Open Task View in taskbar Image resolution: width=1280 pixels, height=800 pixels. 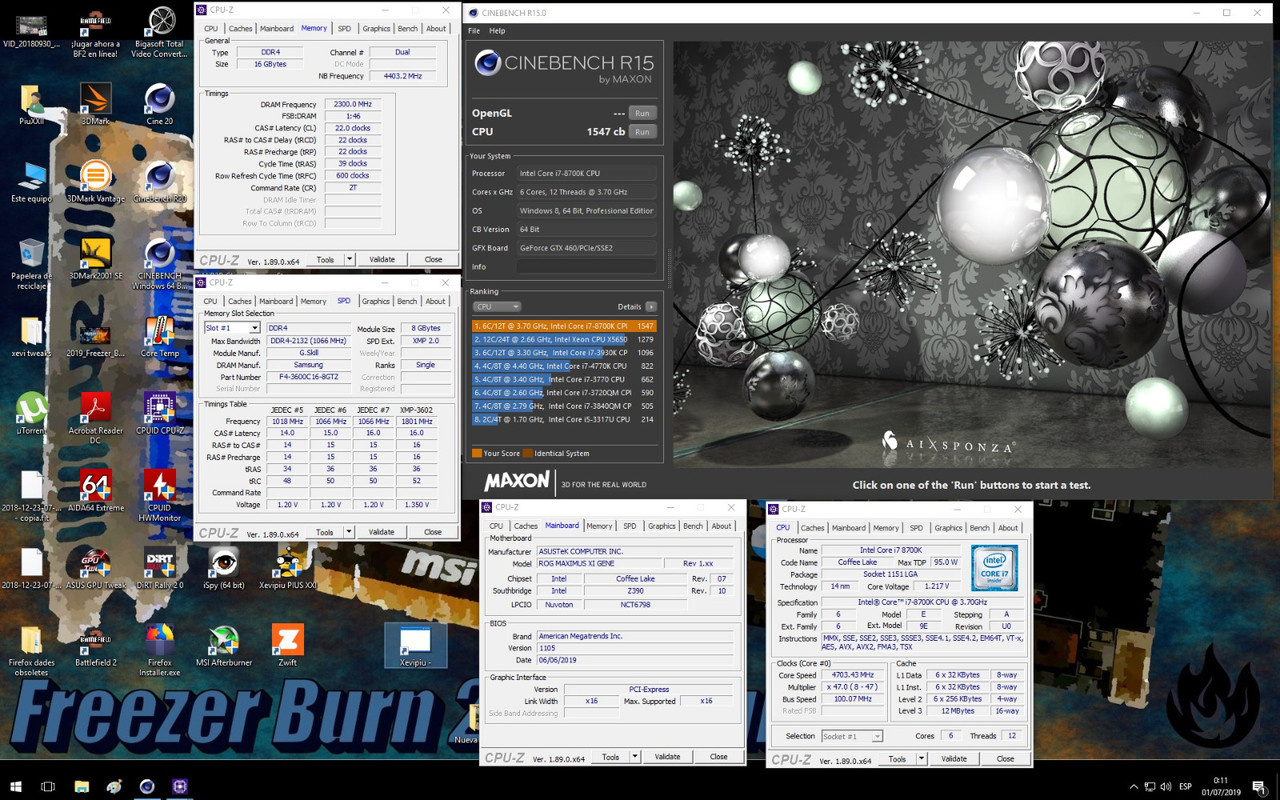(x=48, y=787)
